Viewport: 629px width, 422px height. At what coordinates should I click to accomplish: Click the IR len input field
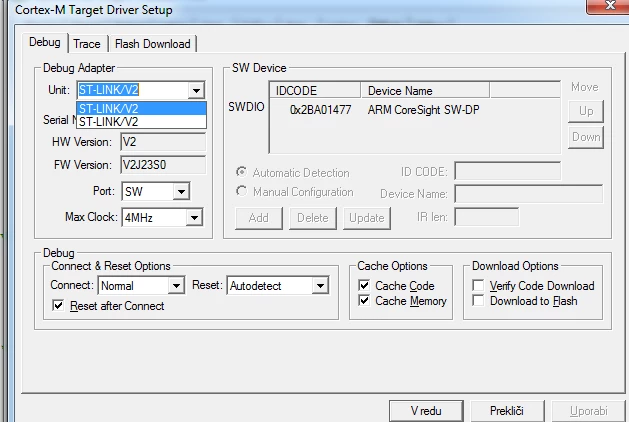click(486, 217)
